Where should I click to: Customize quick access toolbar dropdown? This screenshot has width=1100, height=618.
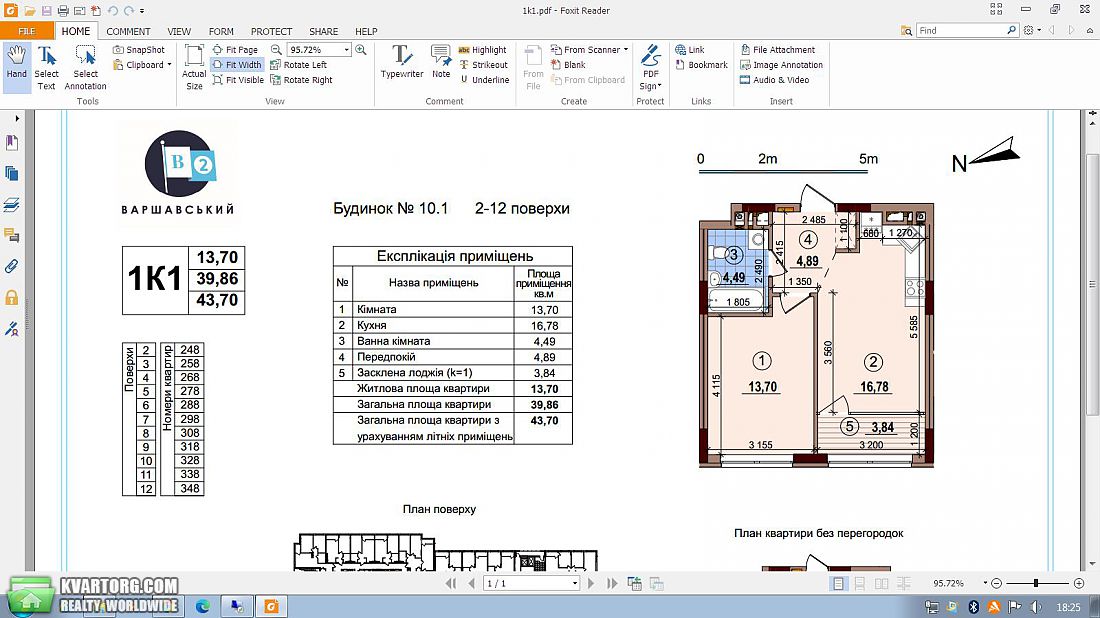pos(142,11)
